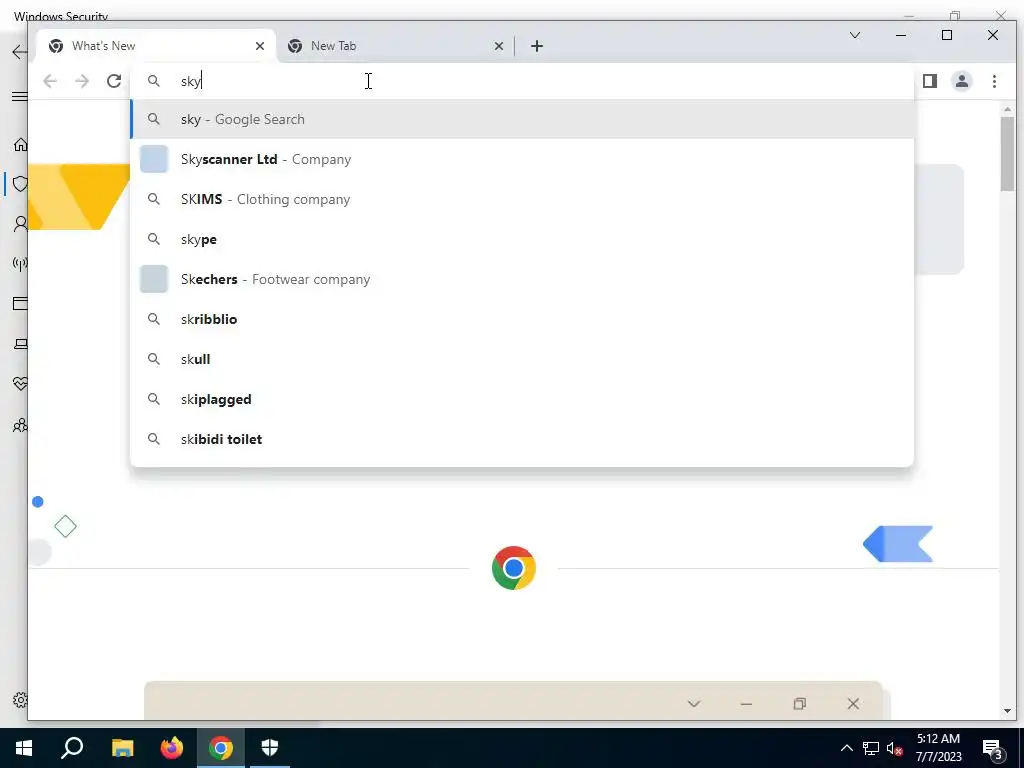Open Account protection person icon

pyautogui.click(x=20, y=224)
